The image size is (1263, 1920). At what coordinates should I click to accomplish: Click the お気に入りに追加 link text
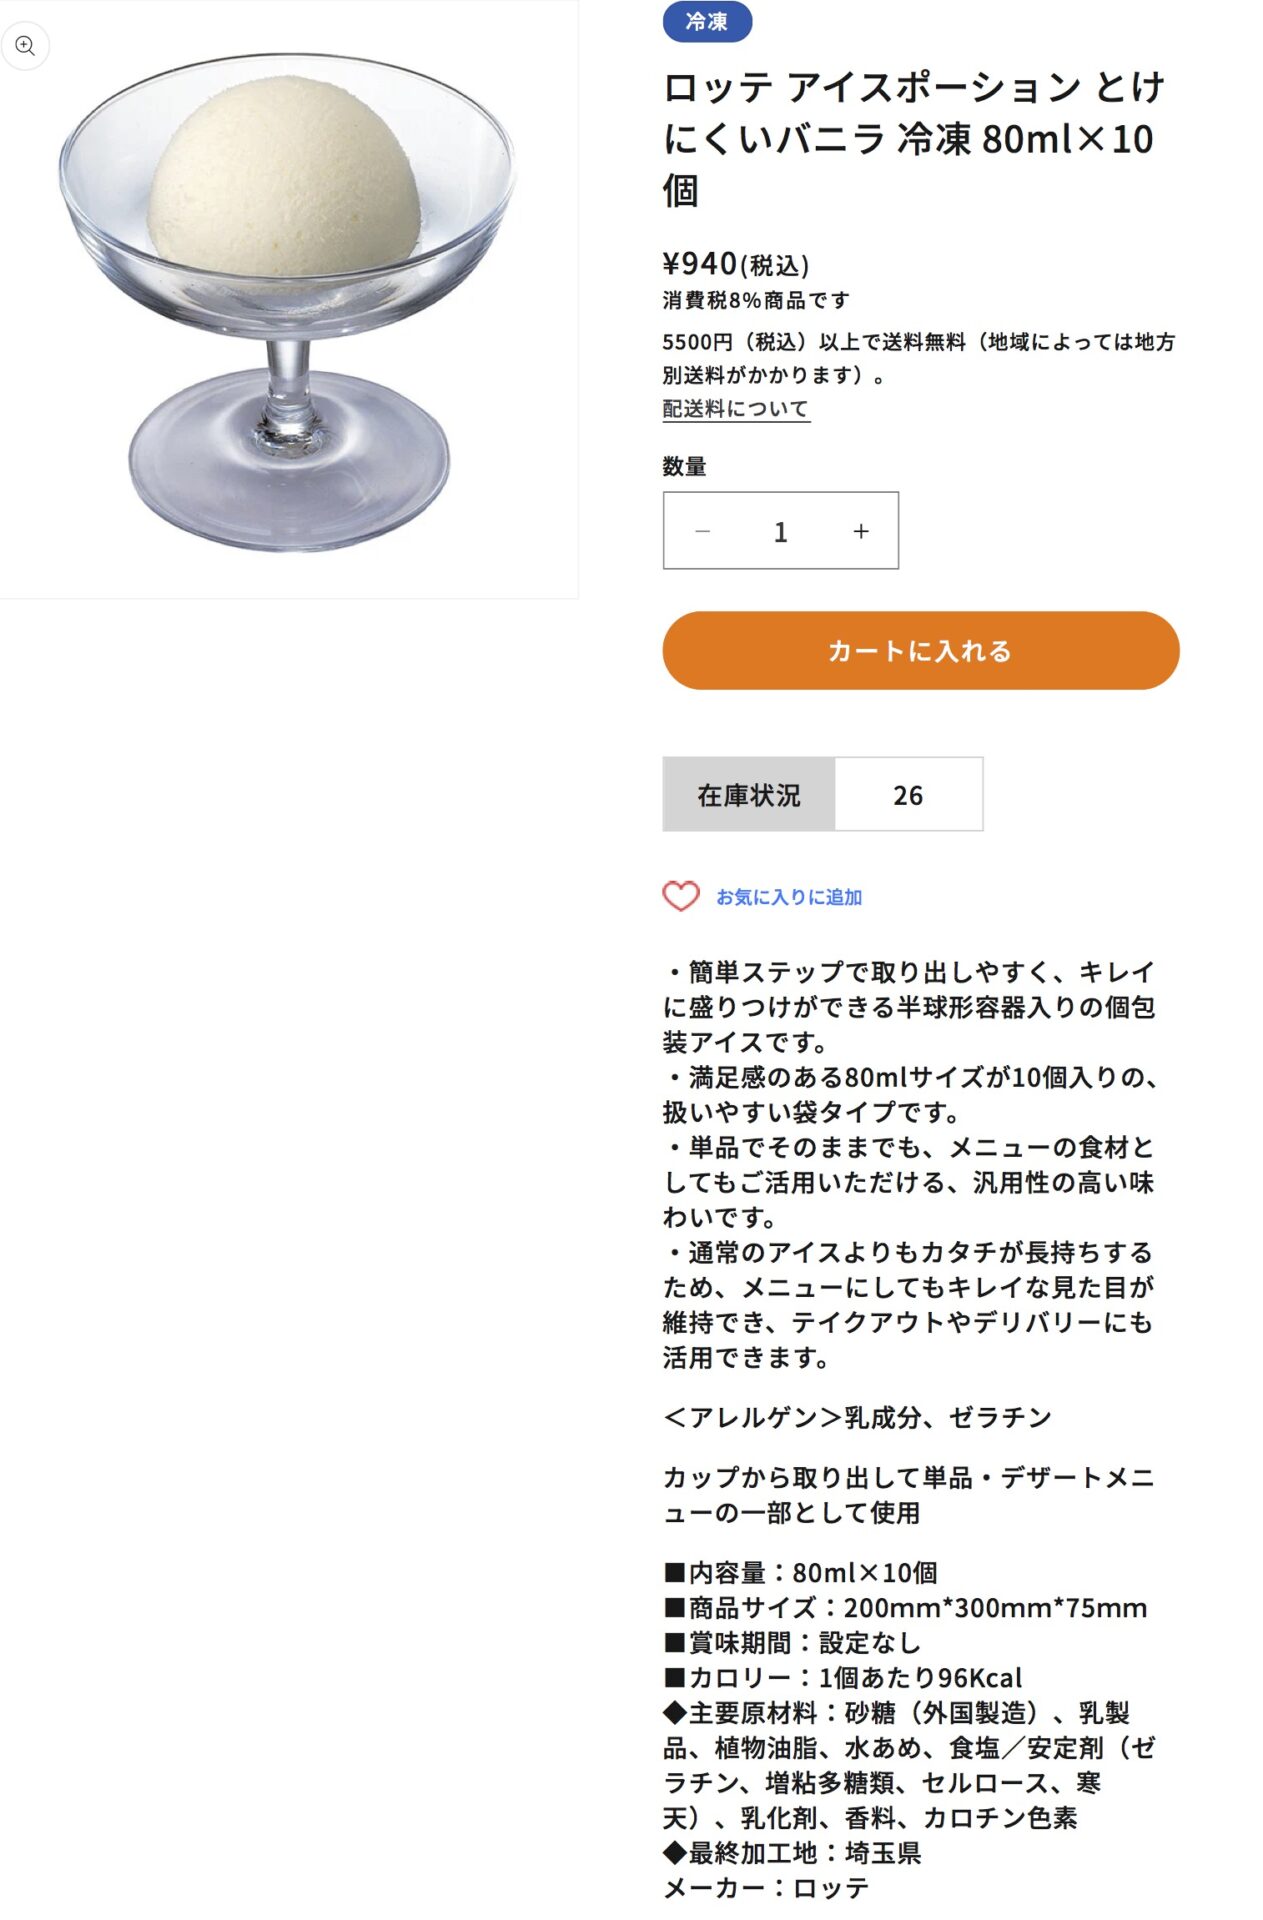[789, 897]
